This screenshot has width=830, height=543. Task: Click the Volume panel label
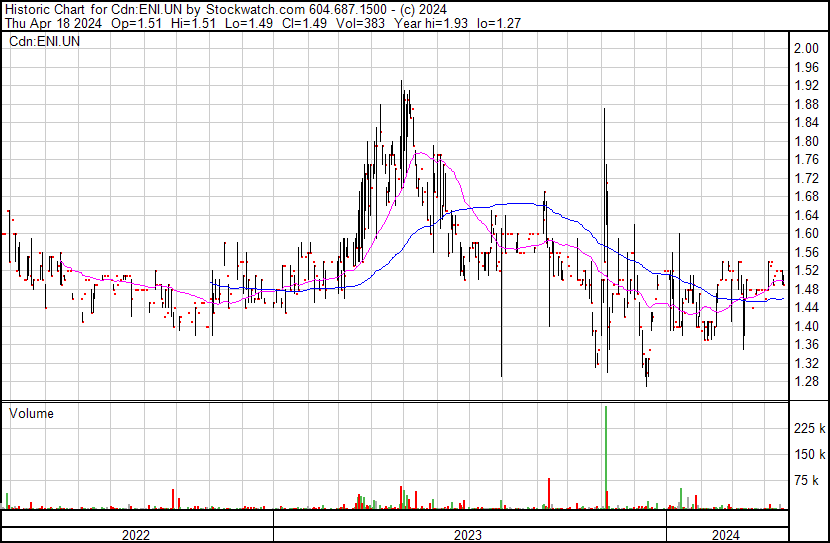click(30, 413)
